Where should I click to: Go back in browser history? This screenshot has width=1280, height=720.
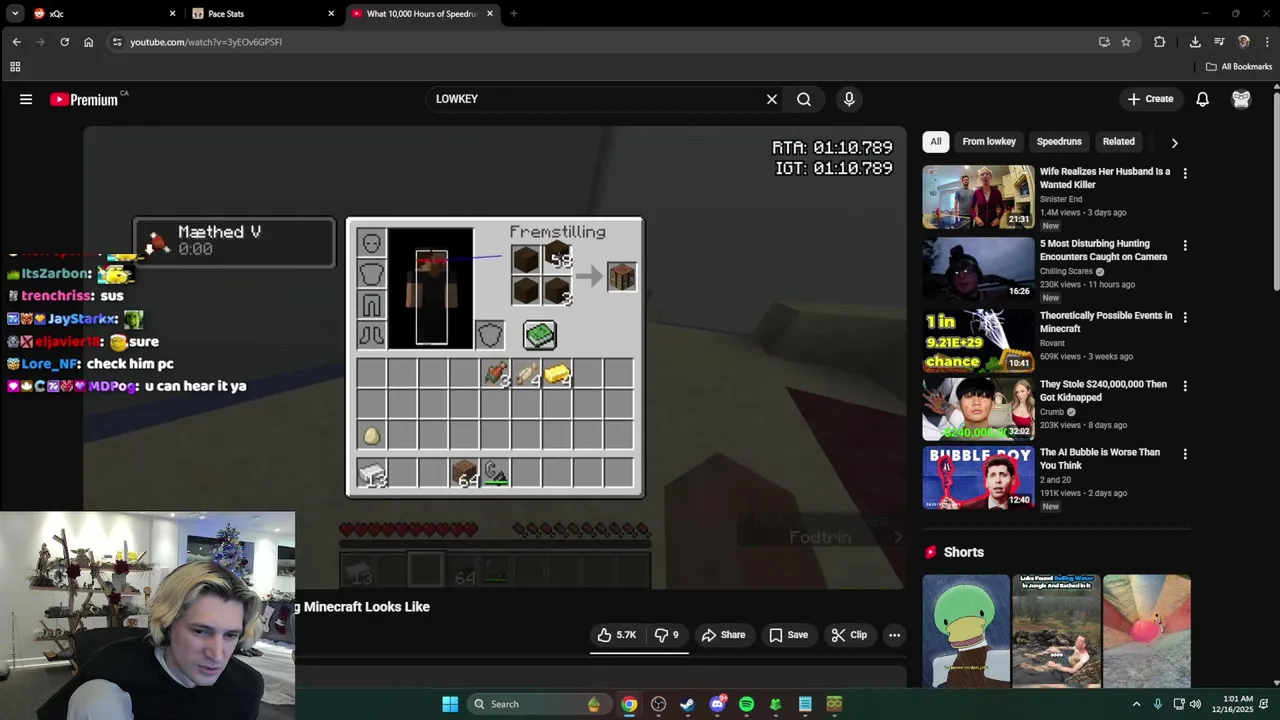coord(16,42)
